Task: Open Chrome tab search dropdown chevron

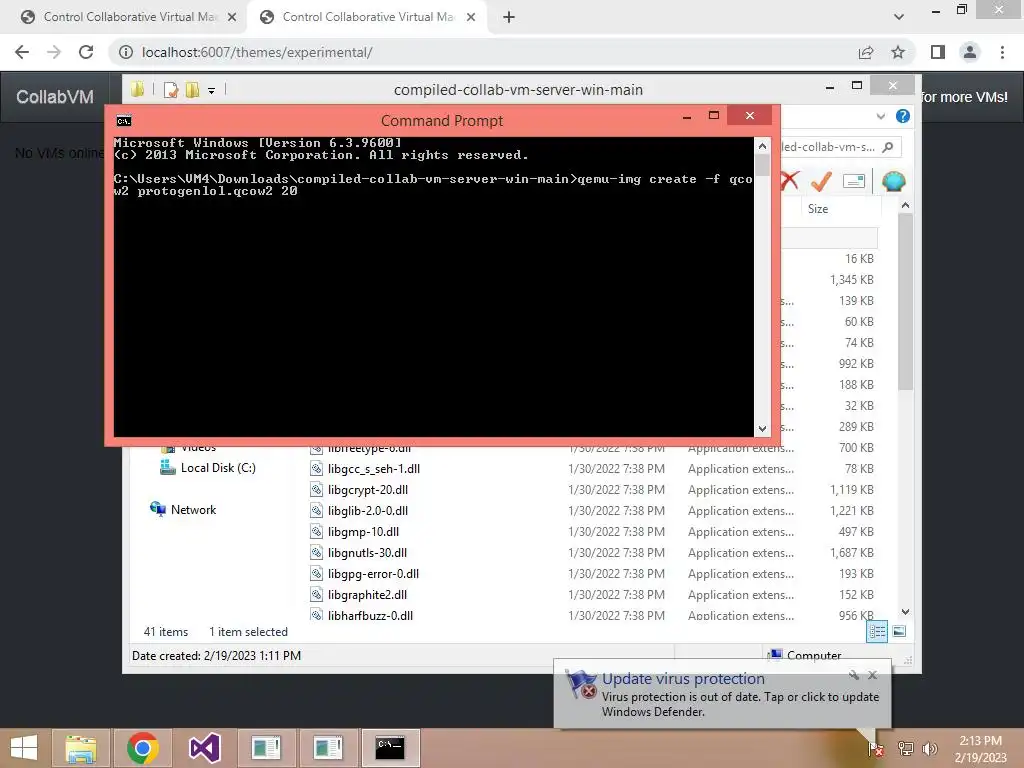Action: tap(899, 17)
